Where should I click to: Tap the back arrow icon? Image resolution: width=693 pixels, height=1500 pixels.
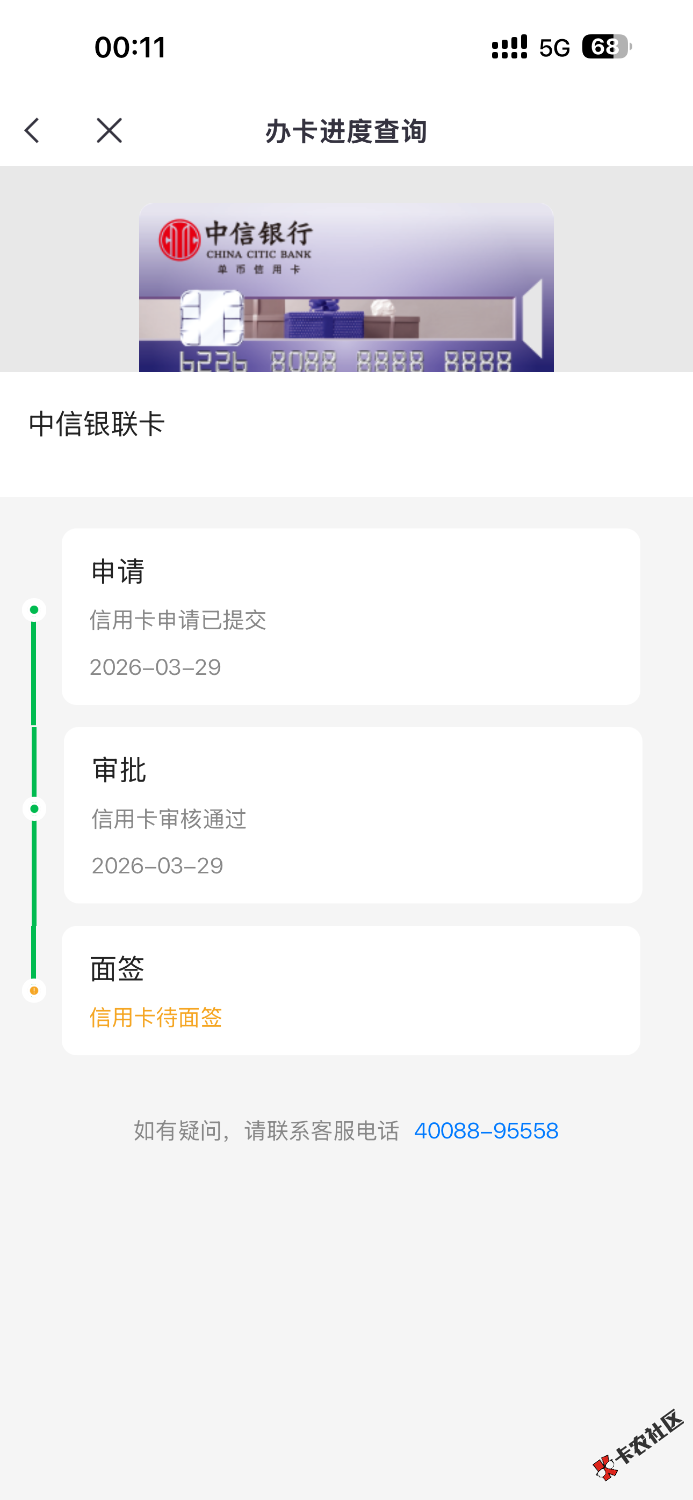32,130
